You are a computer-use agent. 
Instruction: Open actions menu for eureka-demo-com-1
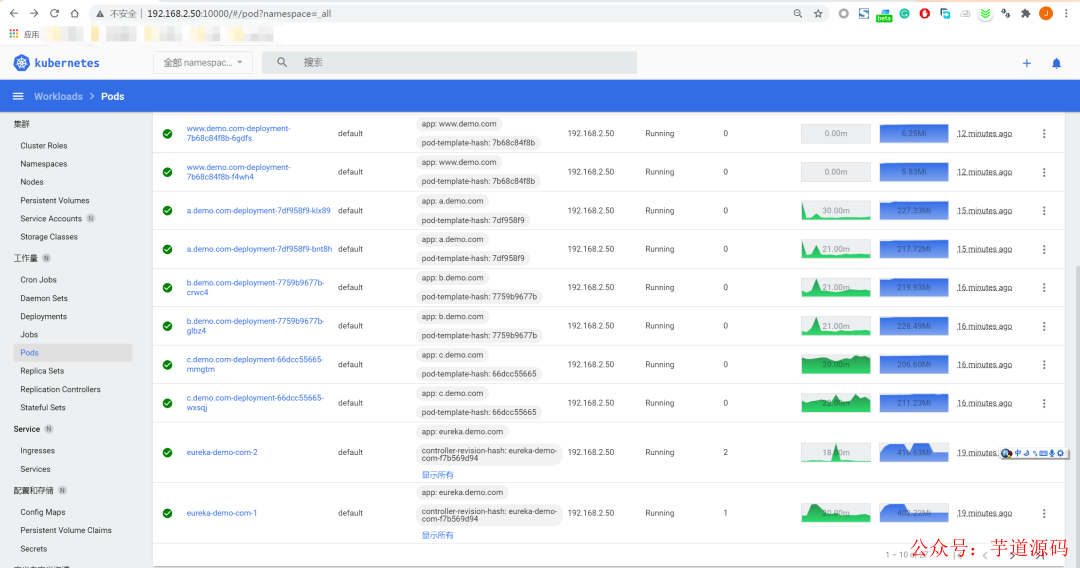[x=1044, y=514]
